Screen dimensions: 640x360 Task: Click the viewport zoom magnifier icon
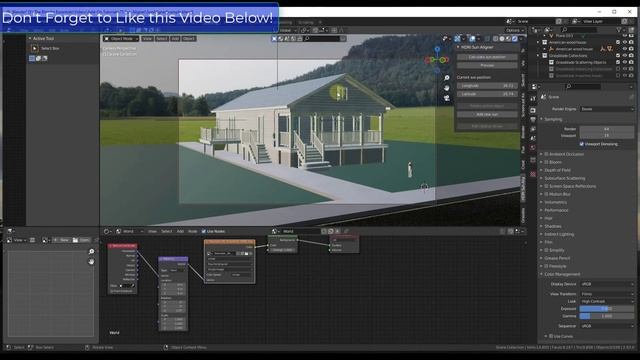(447, 78)
